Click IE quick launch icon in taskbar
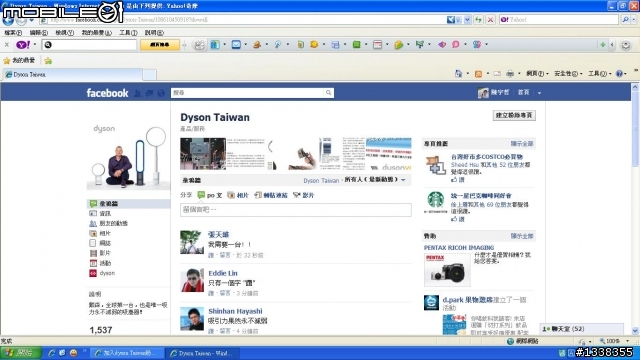The image size is (640, 360). (51, 353)
